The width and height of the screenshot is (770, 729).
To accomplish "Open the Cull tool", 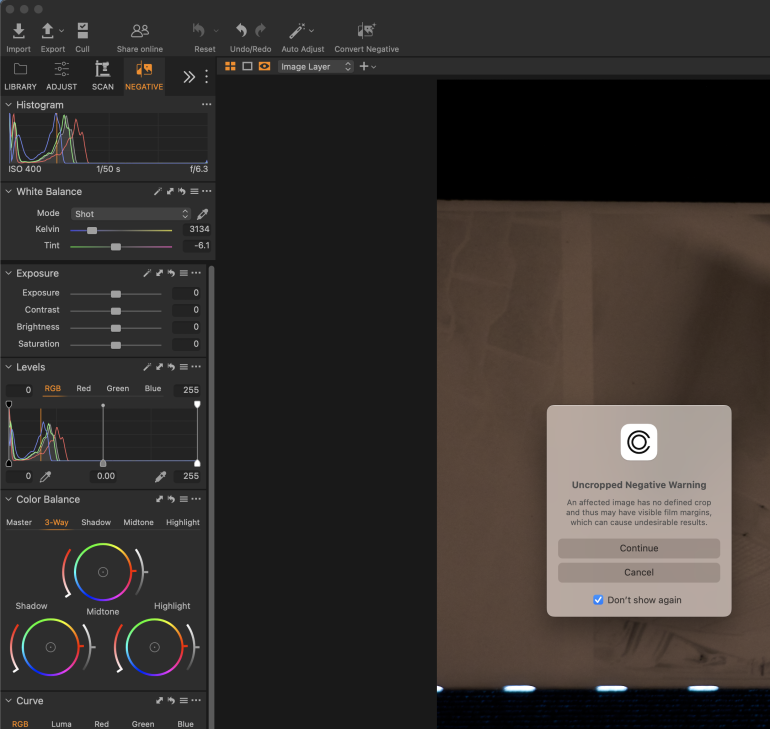I will [82, 31].
